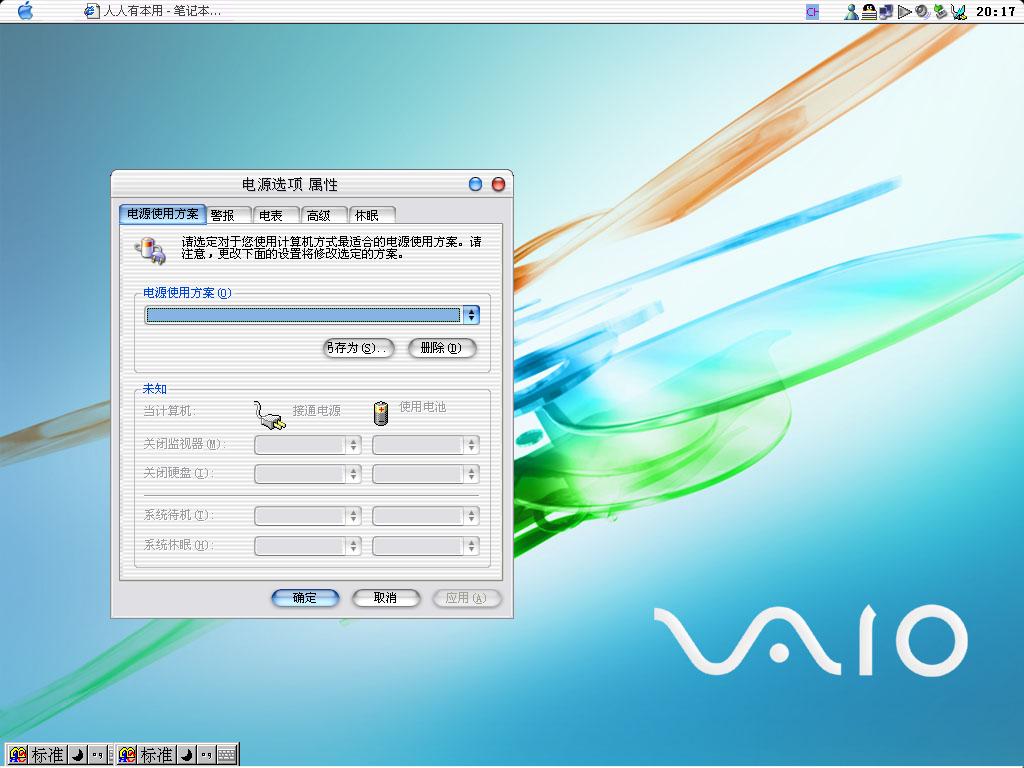Click the blue round button in dialog title bar
Viewport: 1024px width, 768px height.
click(x=475, y=184)
